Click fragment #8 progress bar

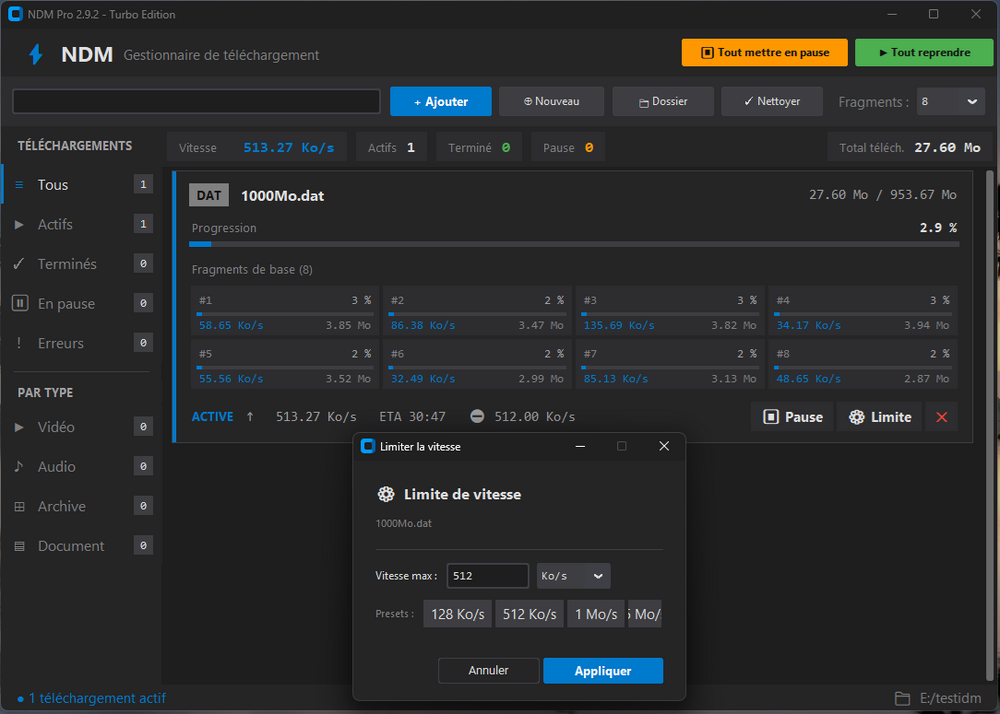(x=863, y=368)
